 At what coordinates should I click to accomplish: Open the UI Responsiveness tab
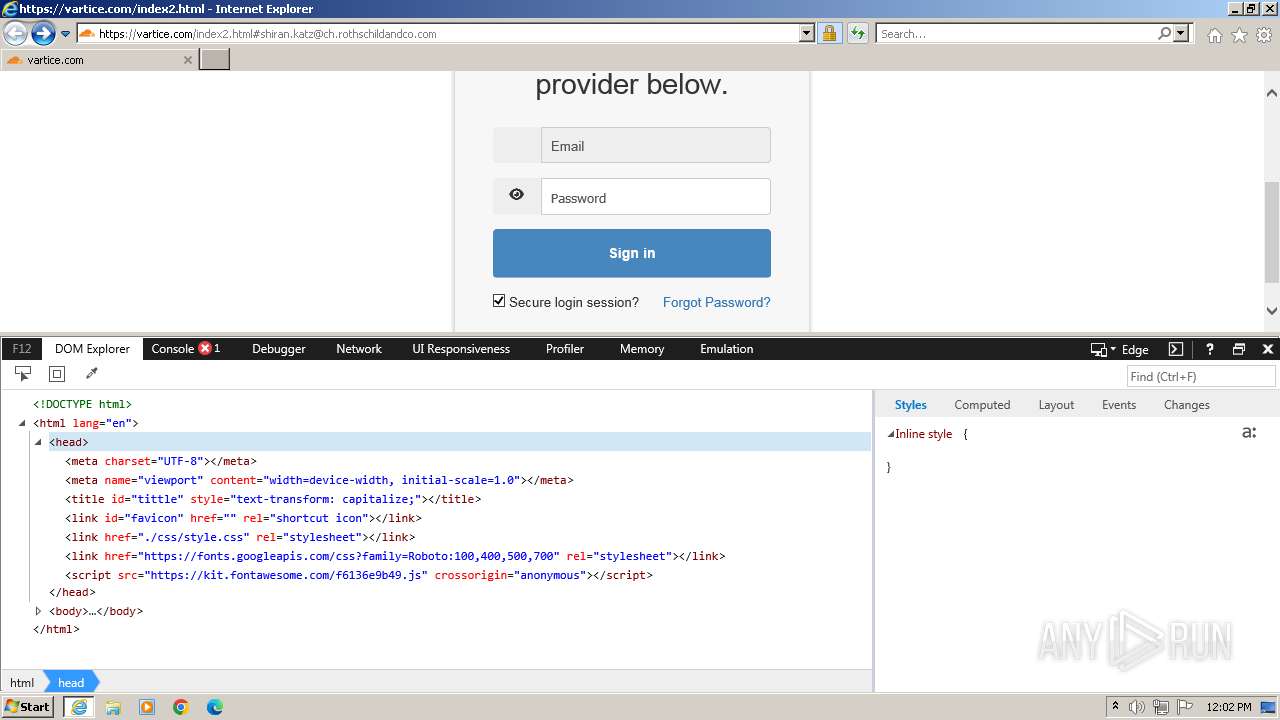coord(461,349)
